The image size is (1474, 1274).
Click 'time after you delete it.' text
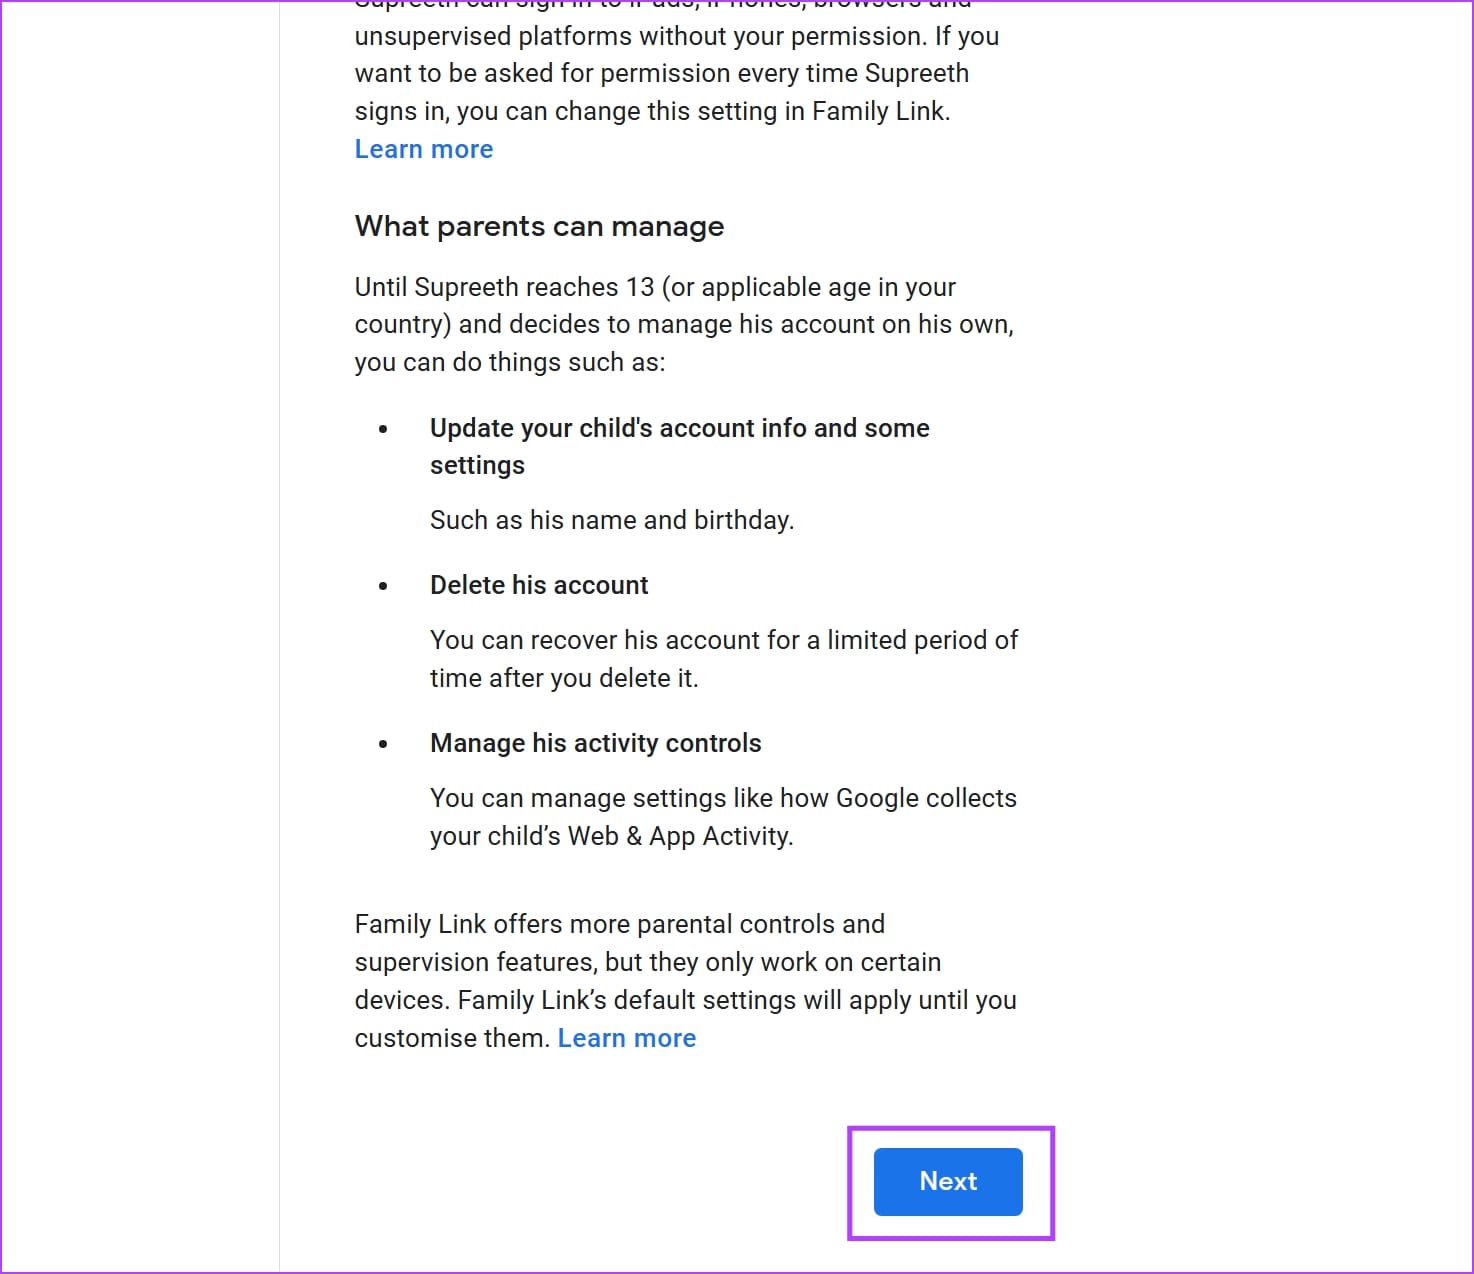pyautogui.click(x=564, y=678)
